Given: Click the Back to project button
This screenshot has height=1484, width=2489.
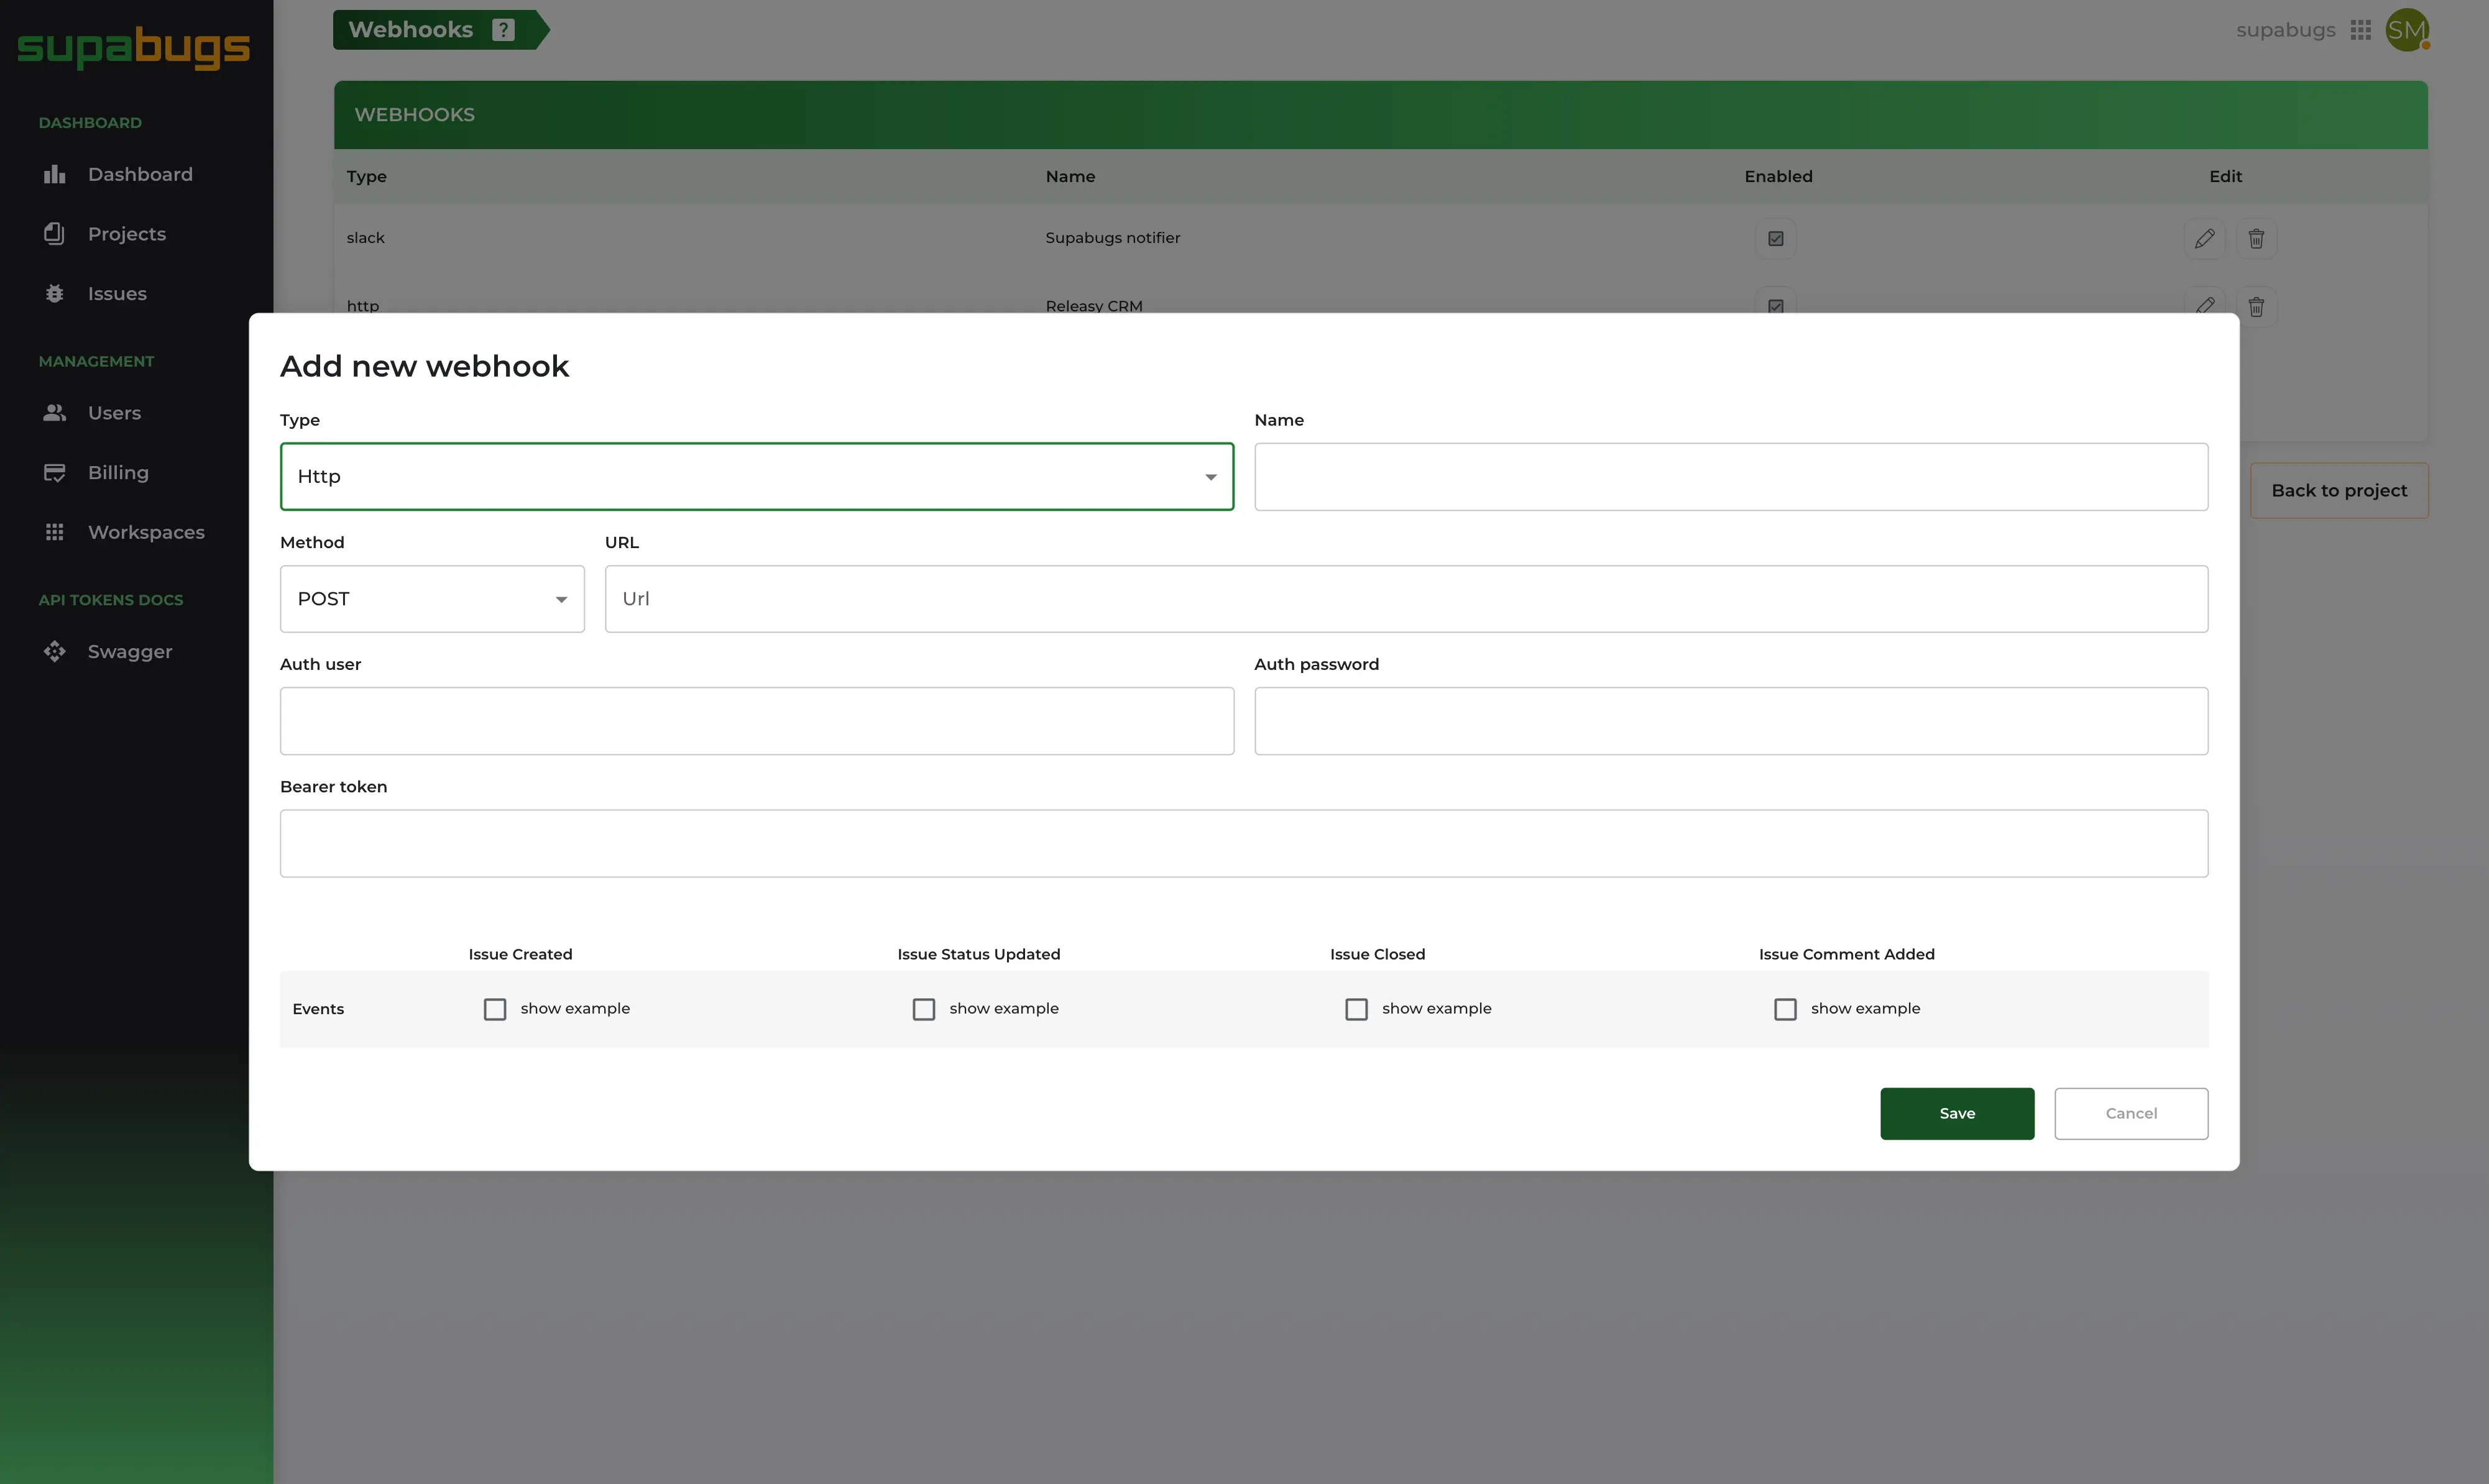Looking at the screenshot, I should click(2338, 491).
